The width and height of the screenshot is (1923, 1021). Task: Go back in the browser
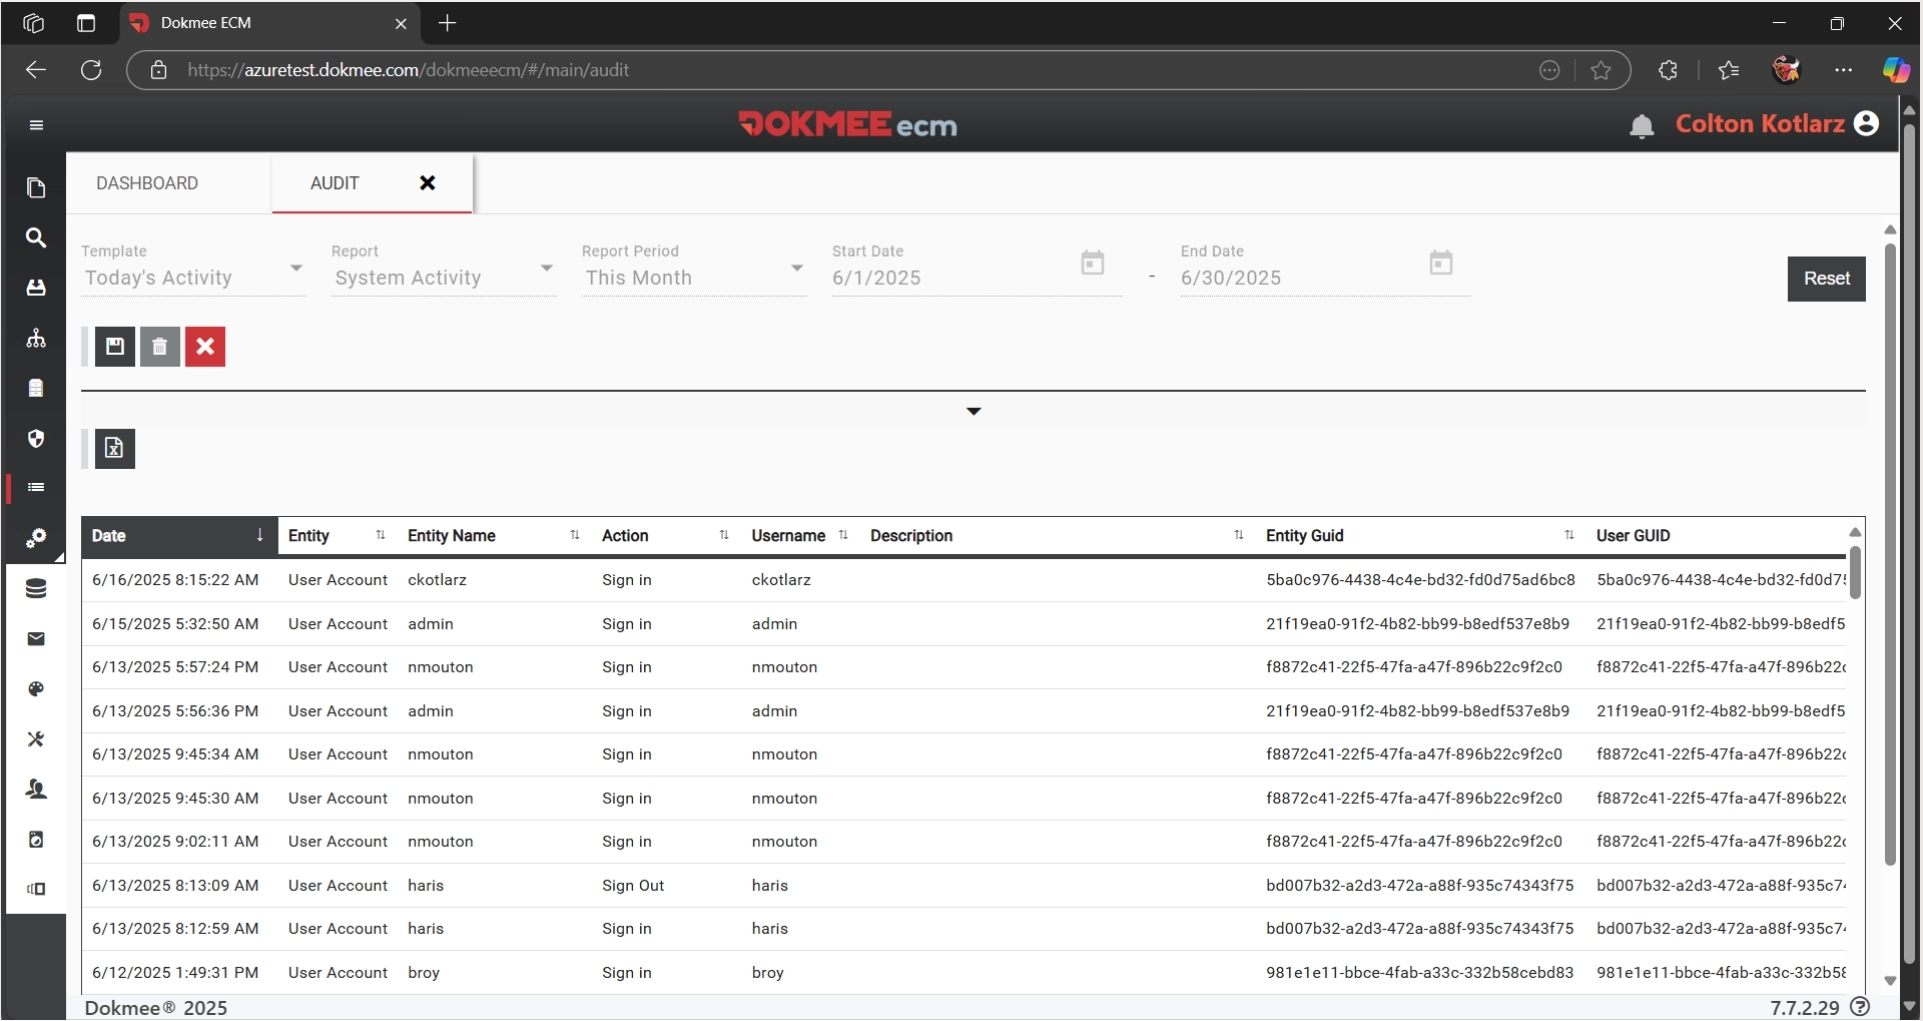[36, 70]
